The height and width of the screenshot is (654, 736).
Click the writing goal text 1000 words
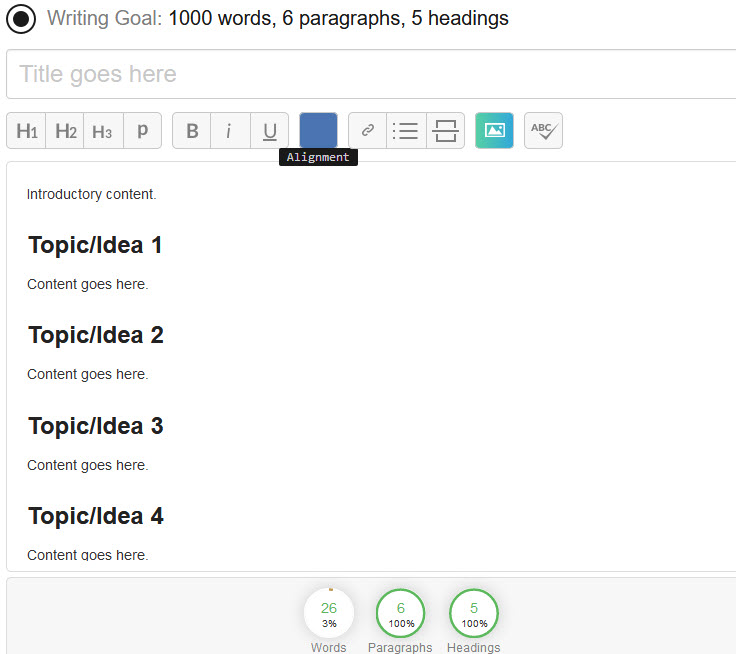point(222,19)
